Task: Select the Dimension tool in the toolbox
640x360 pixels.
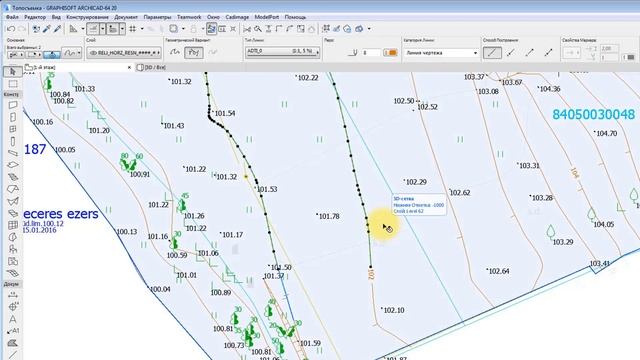Action: coord(13,295)
